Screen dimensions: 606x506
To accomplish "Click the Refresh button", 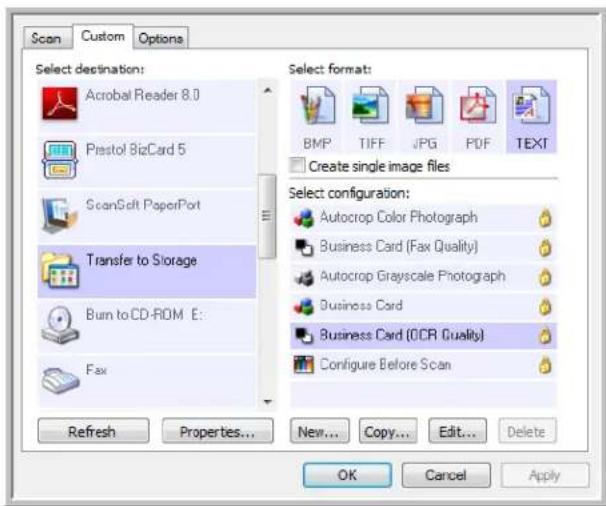I will click(x=93, y=431).
